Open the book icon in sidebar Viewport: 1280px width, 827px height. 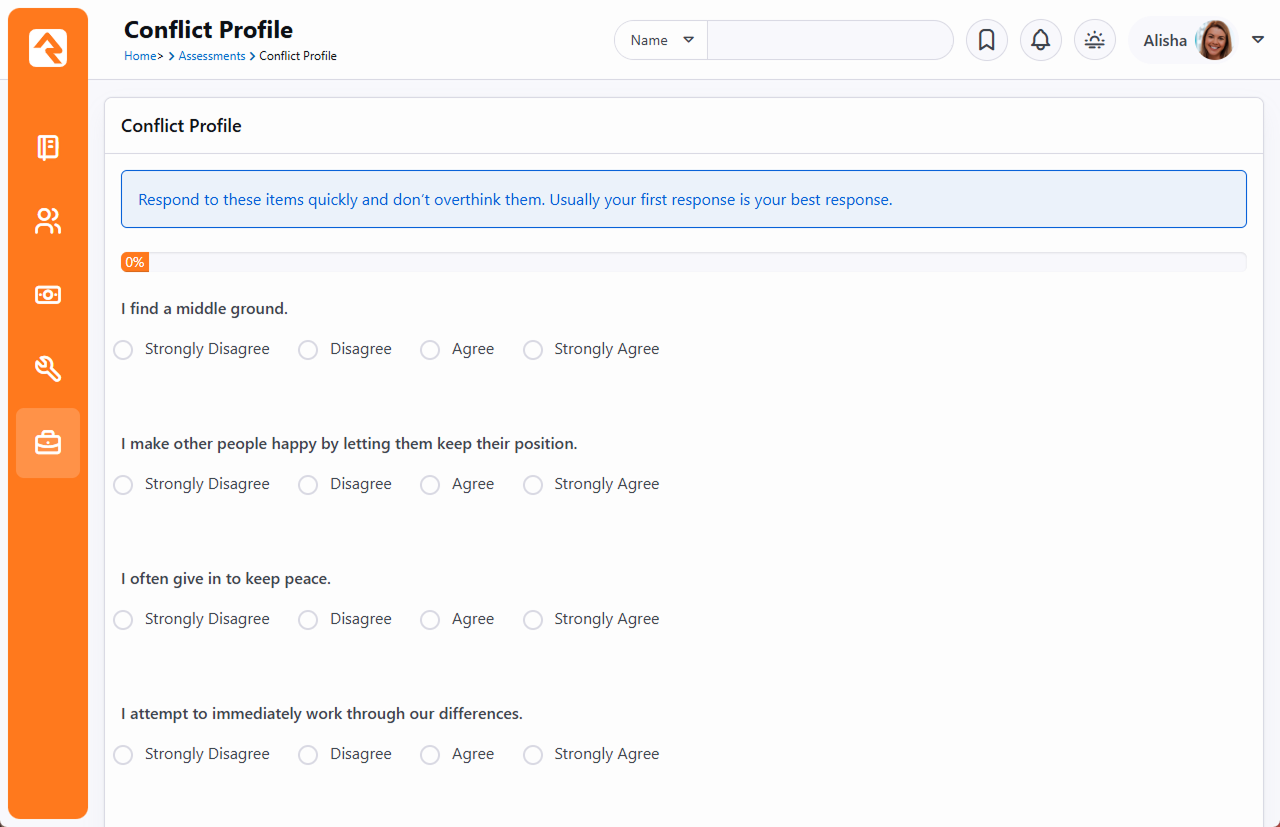click(x=48, y=148)
